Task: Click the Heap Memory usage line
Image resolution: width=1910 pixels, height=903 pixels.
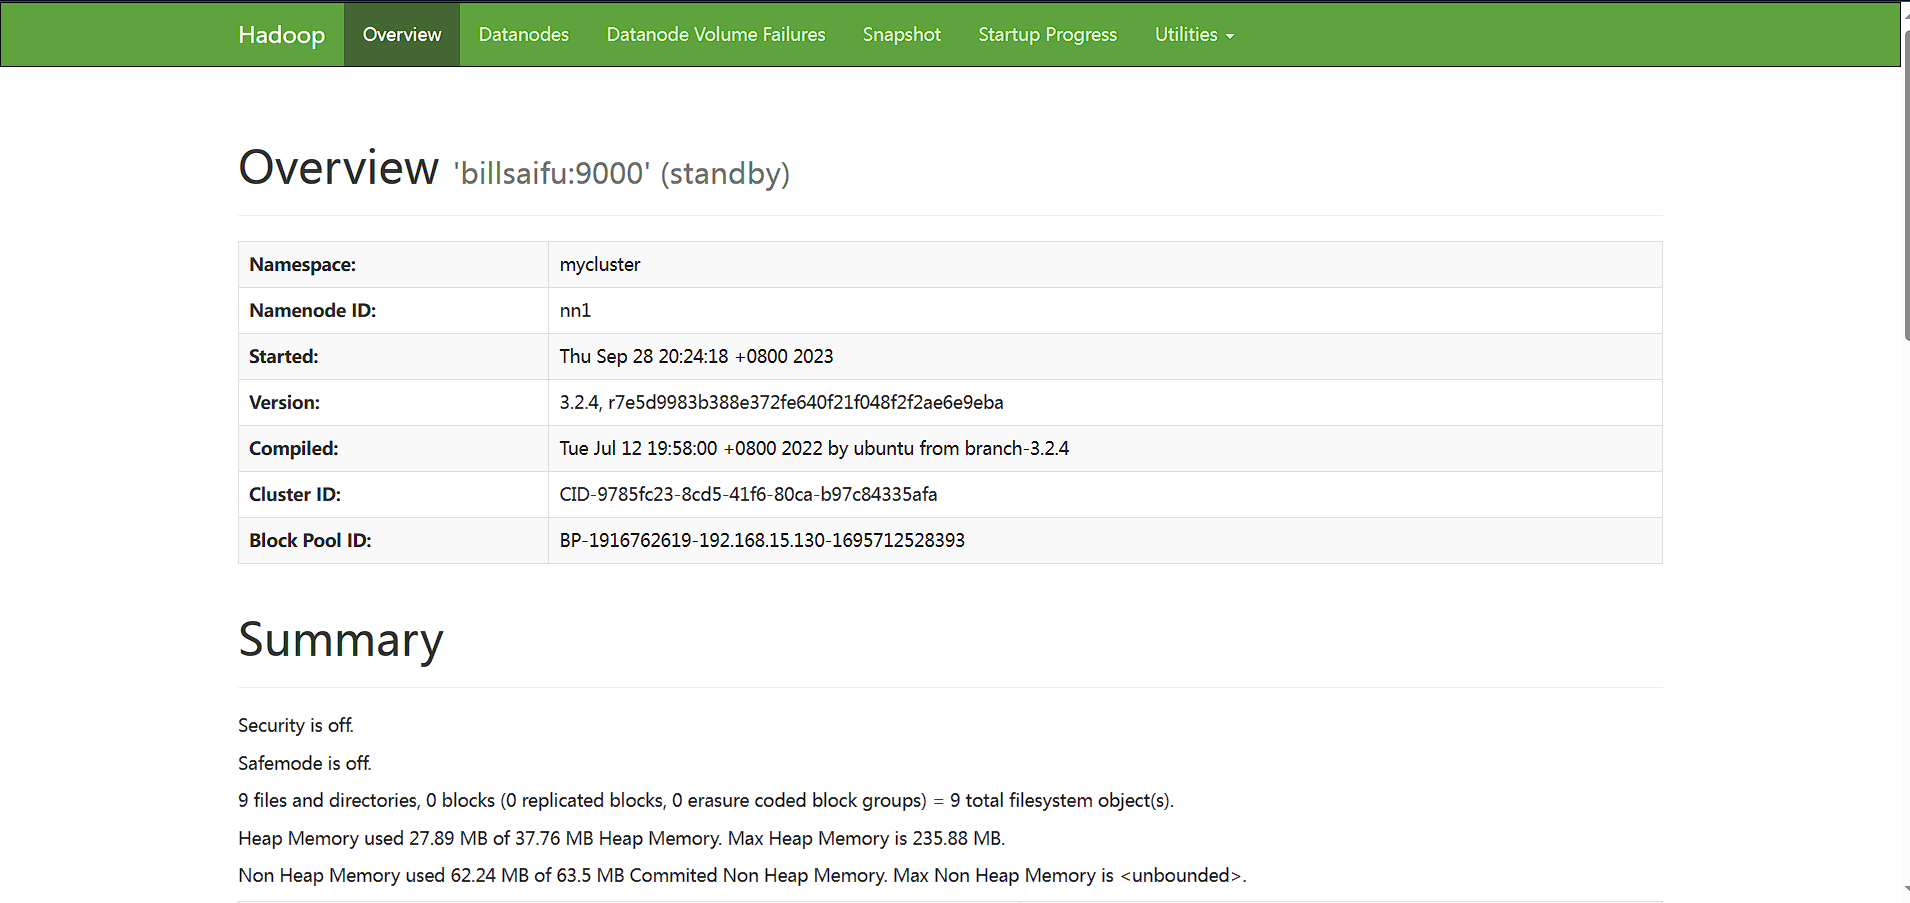Action: (622, 839)
